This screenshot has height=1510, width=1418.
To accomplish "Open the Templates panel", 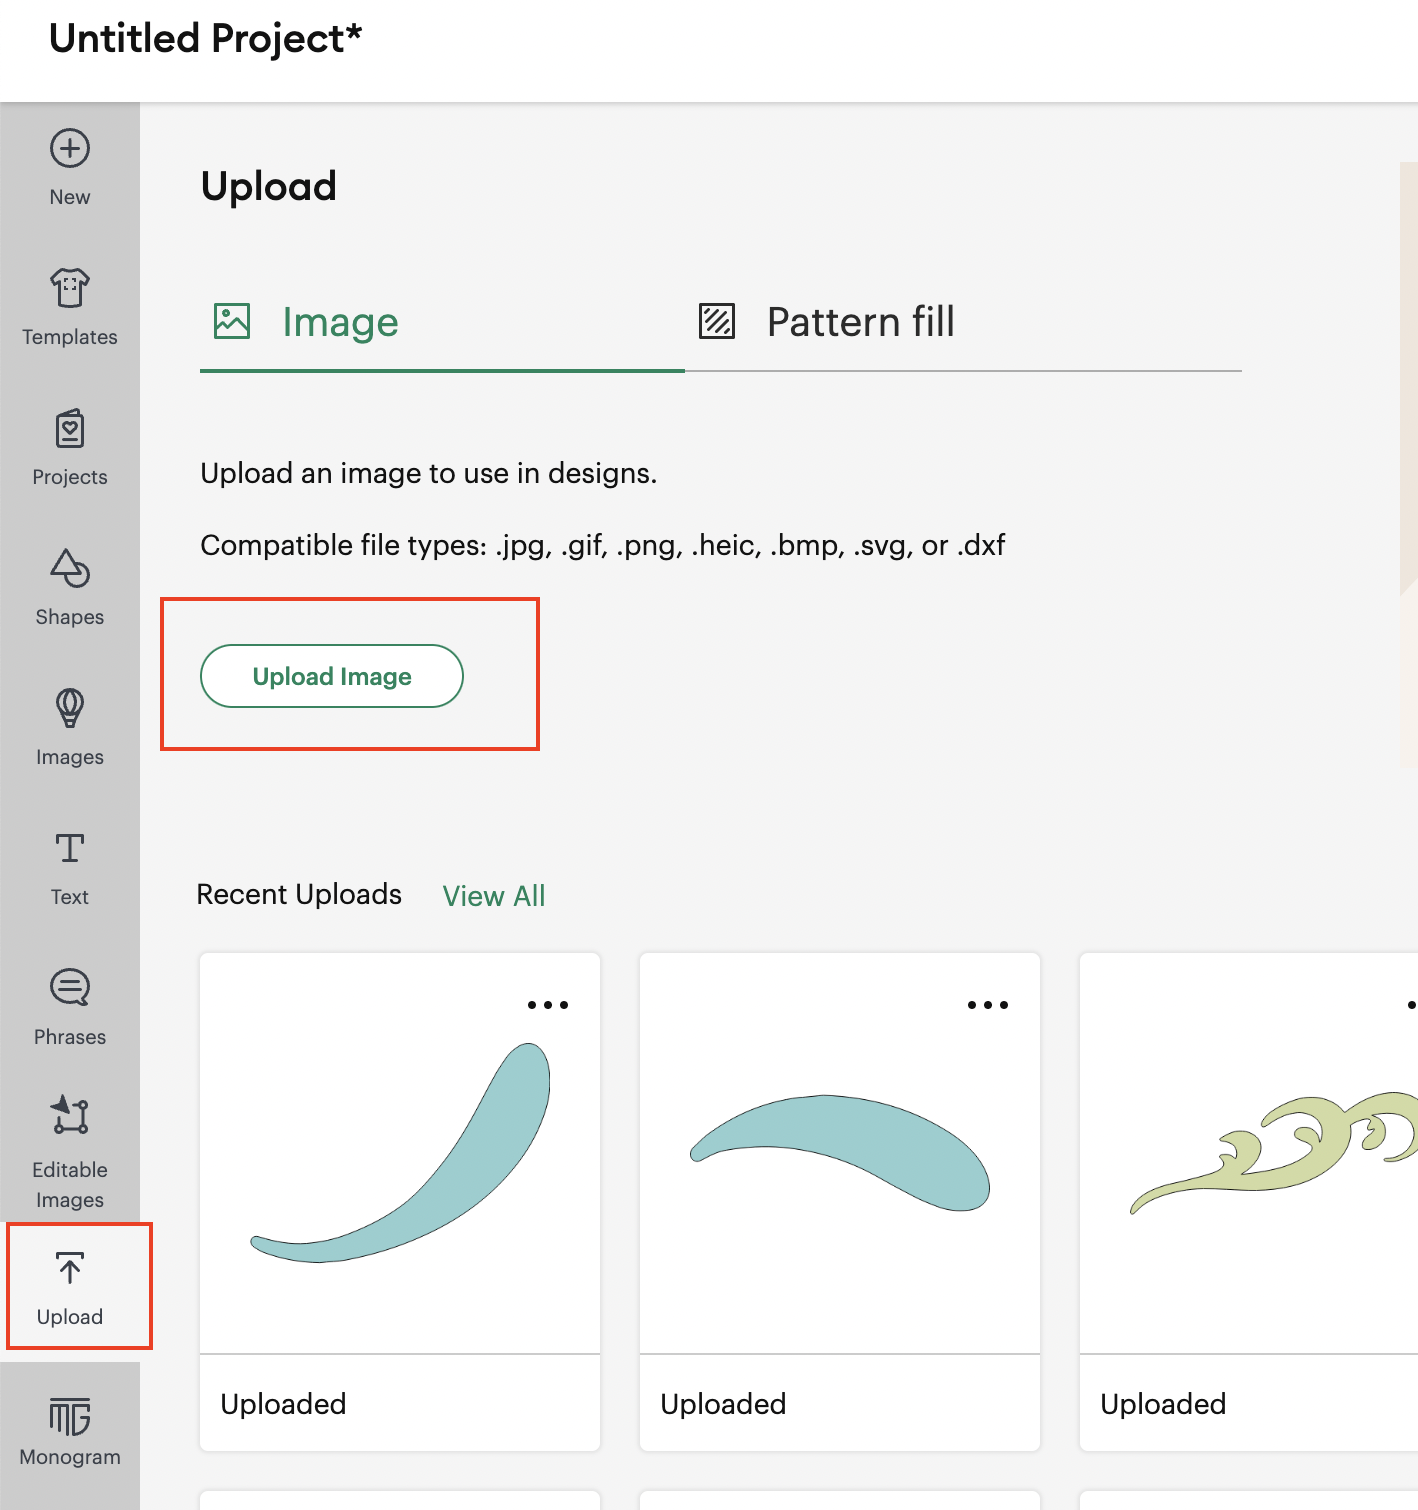I will [x=70, y=306].
